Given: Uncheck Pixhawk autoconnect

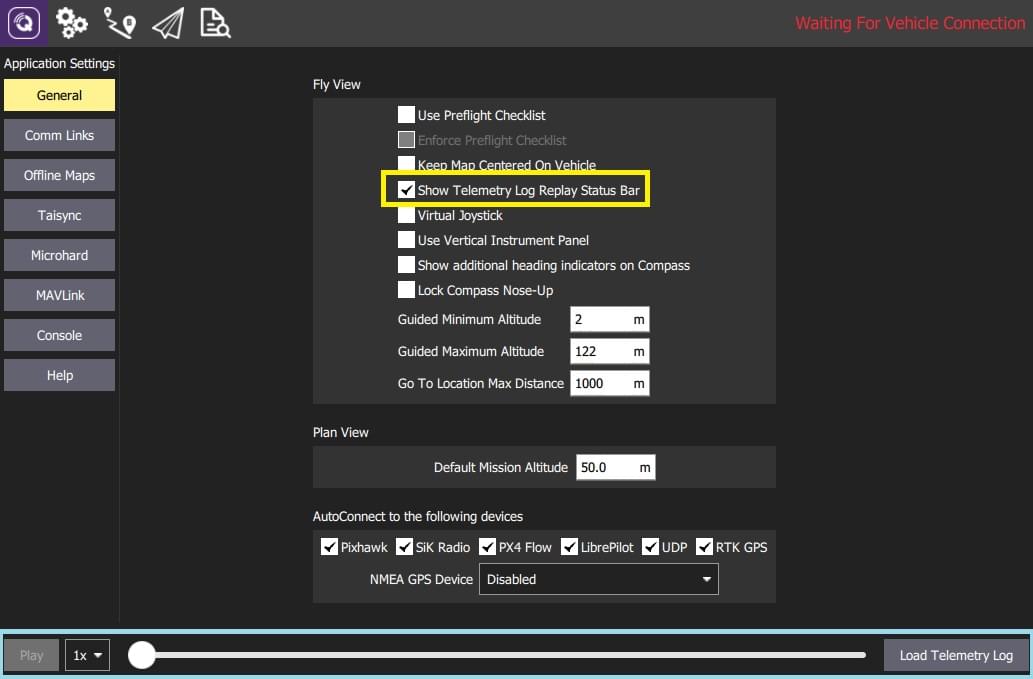Looking at the screenshot, I should 330,547.
